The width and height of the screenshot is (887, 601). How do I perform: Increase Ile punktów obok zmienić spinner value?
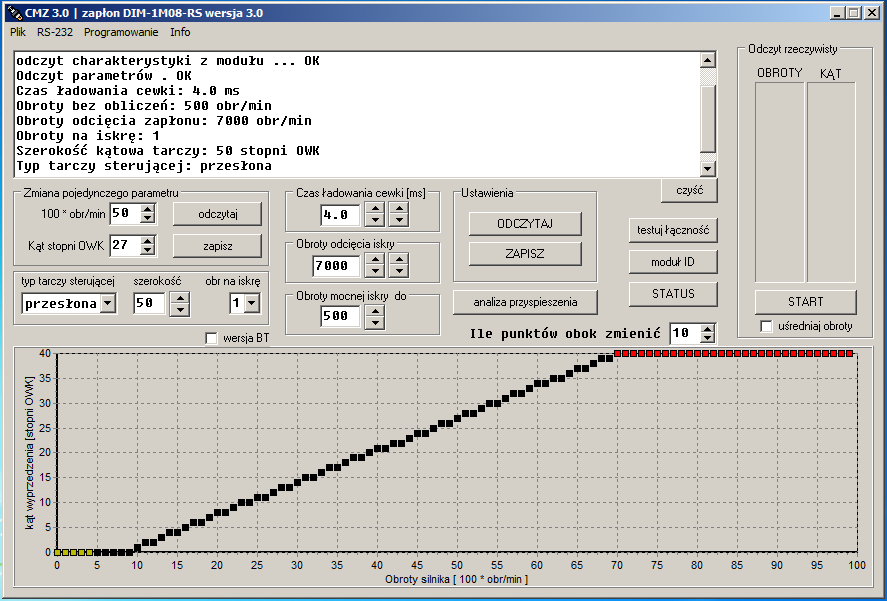(708, 328)
